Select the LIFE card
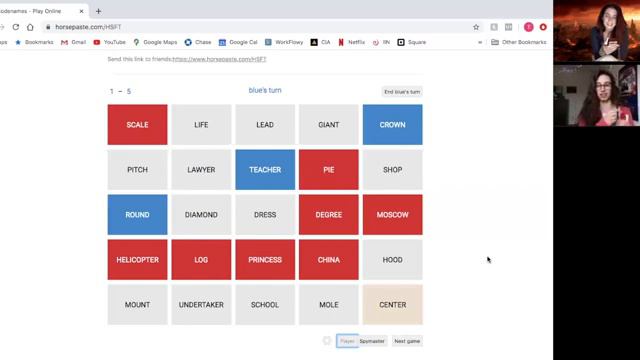This screenshot has height=360, width=640. click(201, 124)
